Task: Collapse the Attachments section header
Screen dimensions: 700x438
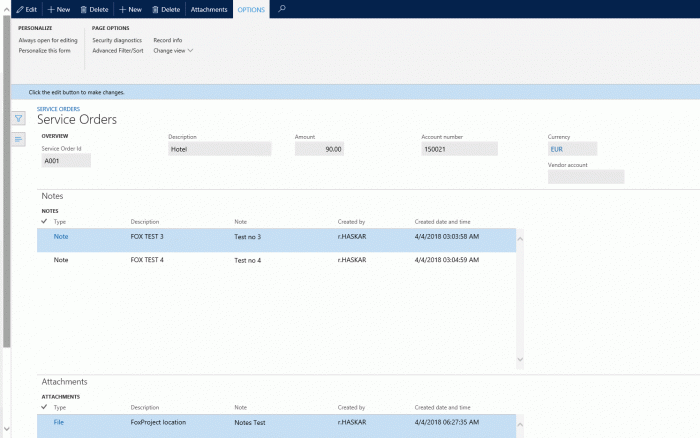Action: click(x=64, y=382)
